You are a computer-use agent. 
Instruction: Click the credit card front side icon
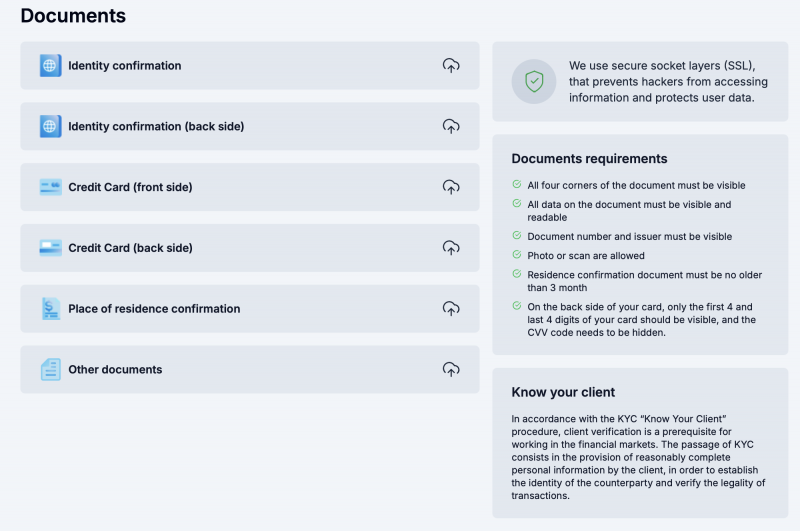coord(51,187)
